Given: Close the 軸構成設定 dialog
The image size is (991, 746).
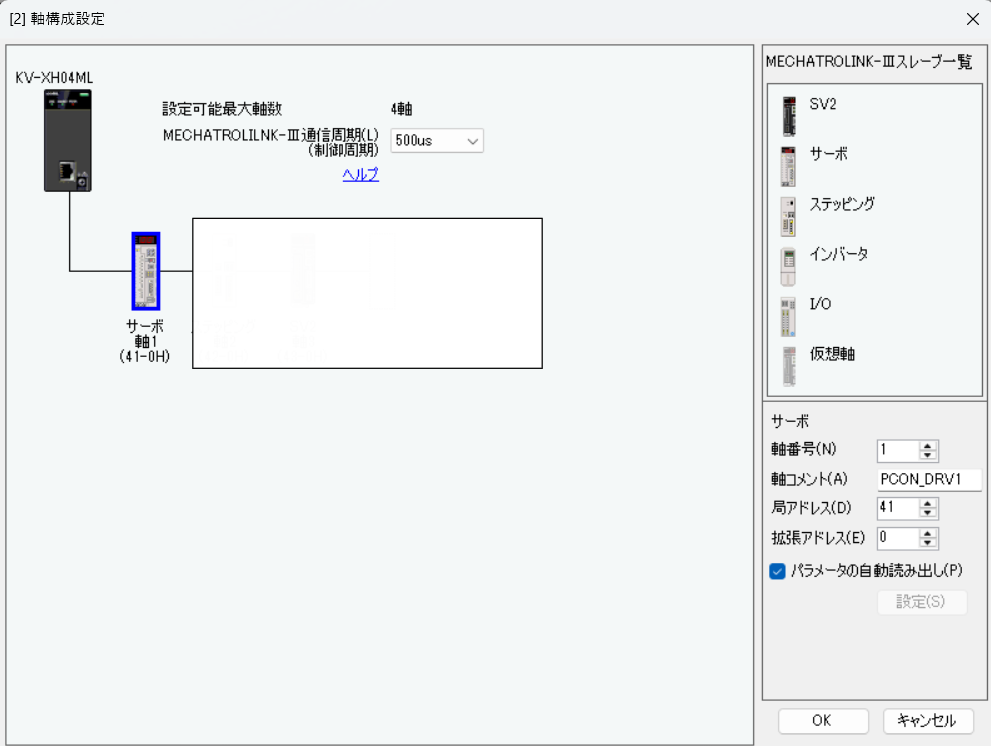Looking at the screenshot, I should click(x=973, y=19).
